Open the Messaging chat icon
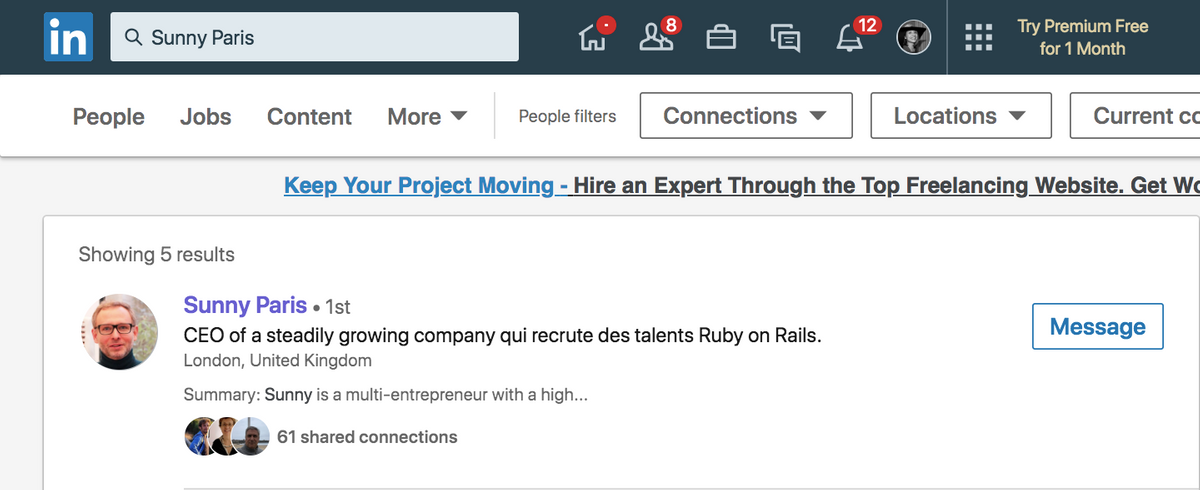The width and height of the screenshot is (1200, 490). [x=785, y=38]
